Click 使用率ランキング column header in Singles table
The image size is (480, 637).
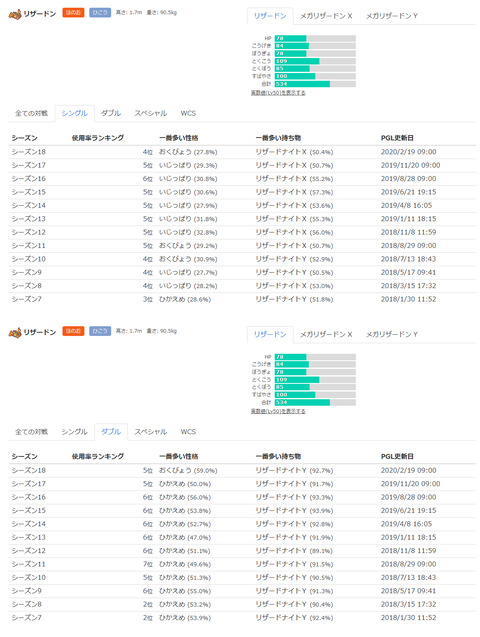tap(98, 138)
